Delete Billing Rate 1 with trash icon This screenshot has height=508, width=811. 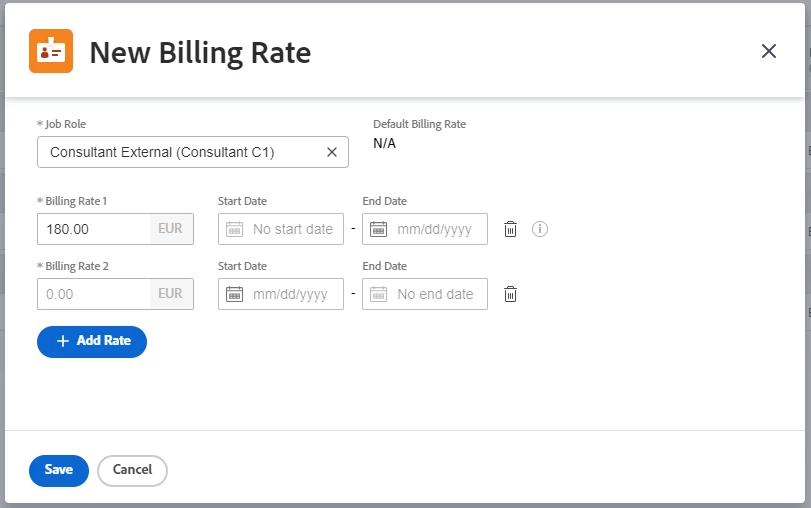(510, 229)
